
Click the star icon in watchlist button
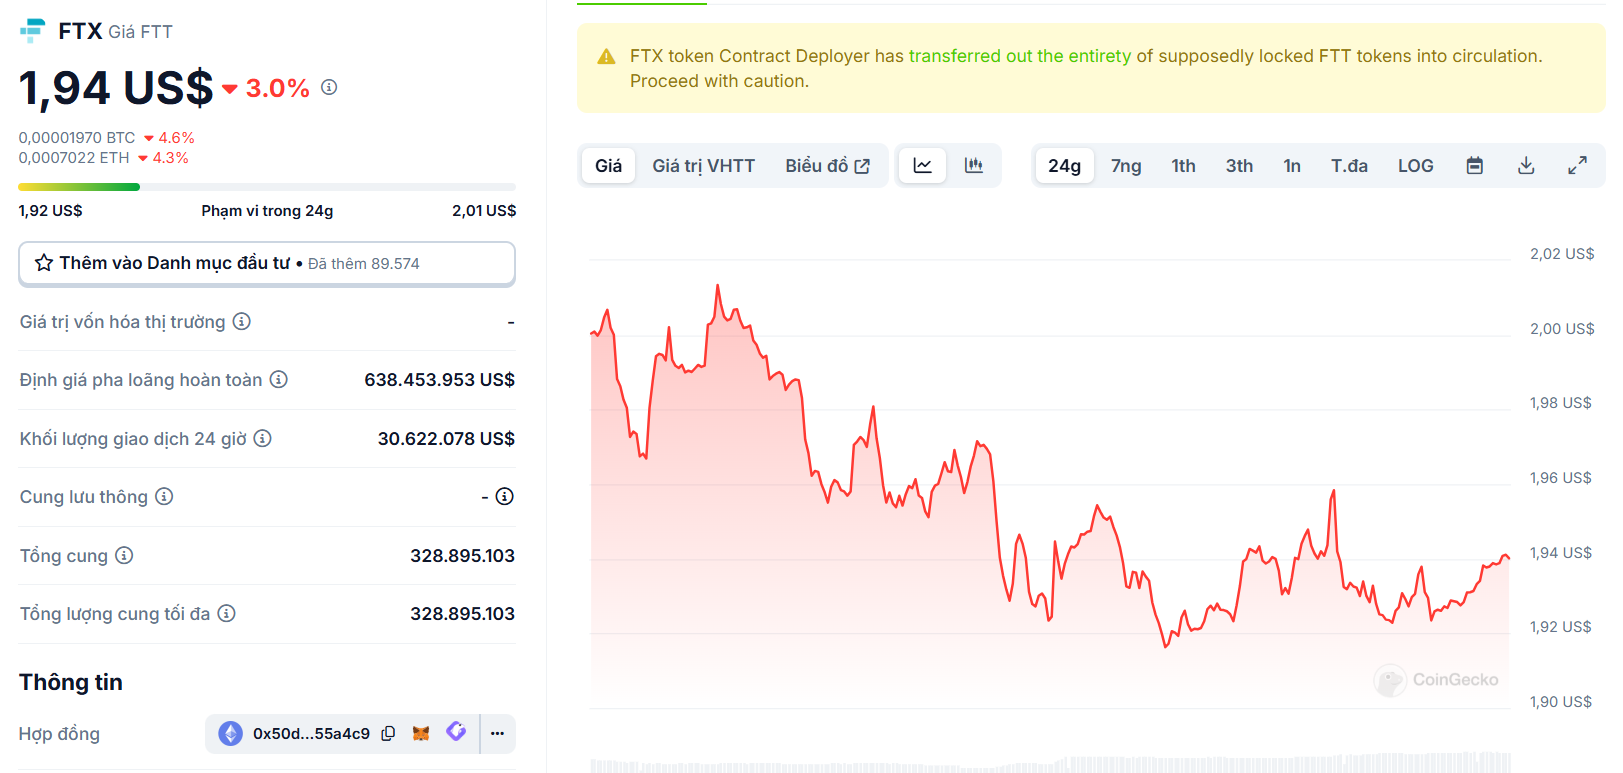click(x=44, y=263)
